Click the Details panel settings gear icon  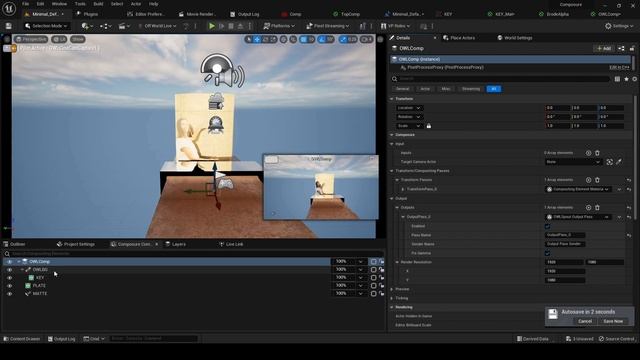(x=635, y=79)
